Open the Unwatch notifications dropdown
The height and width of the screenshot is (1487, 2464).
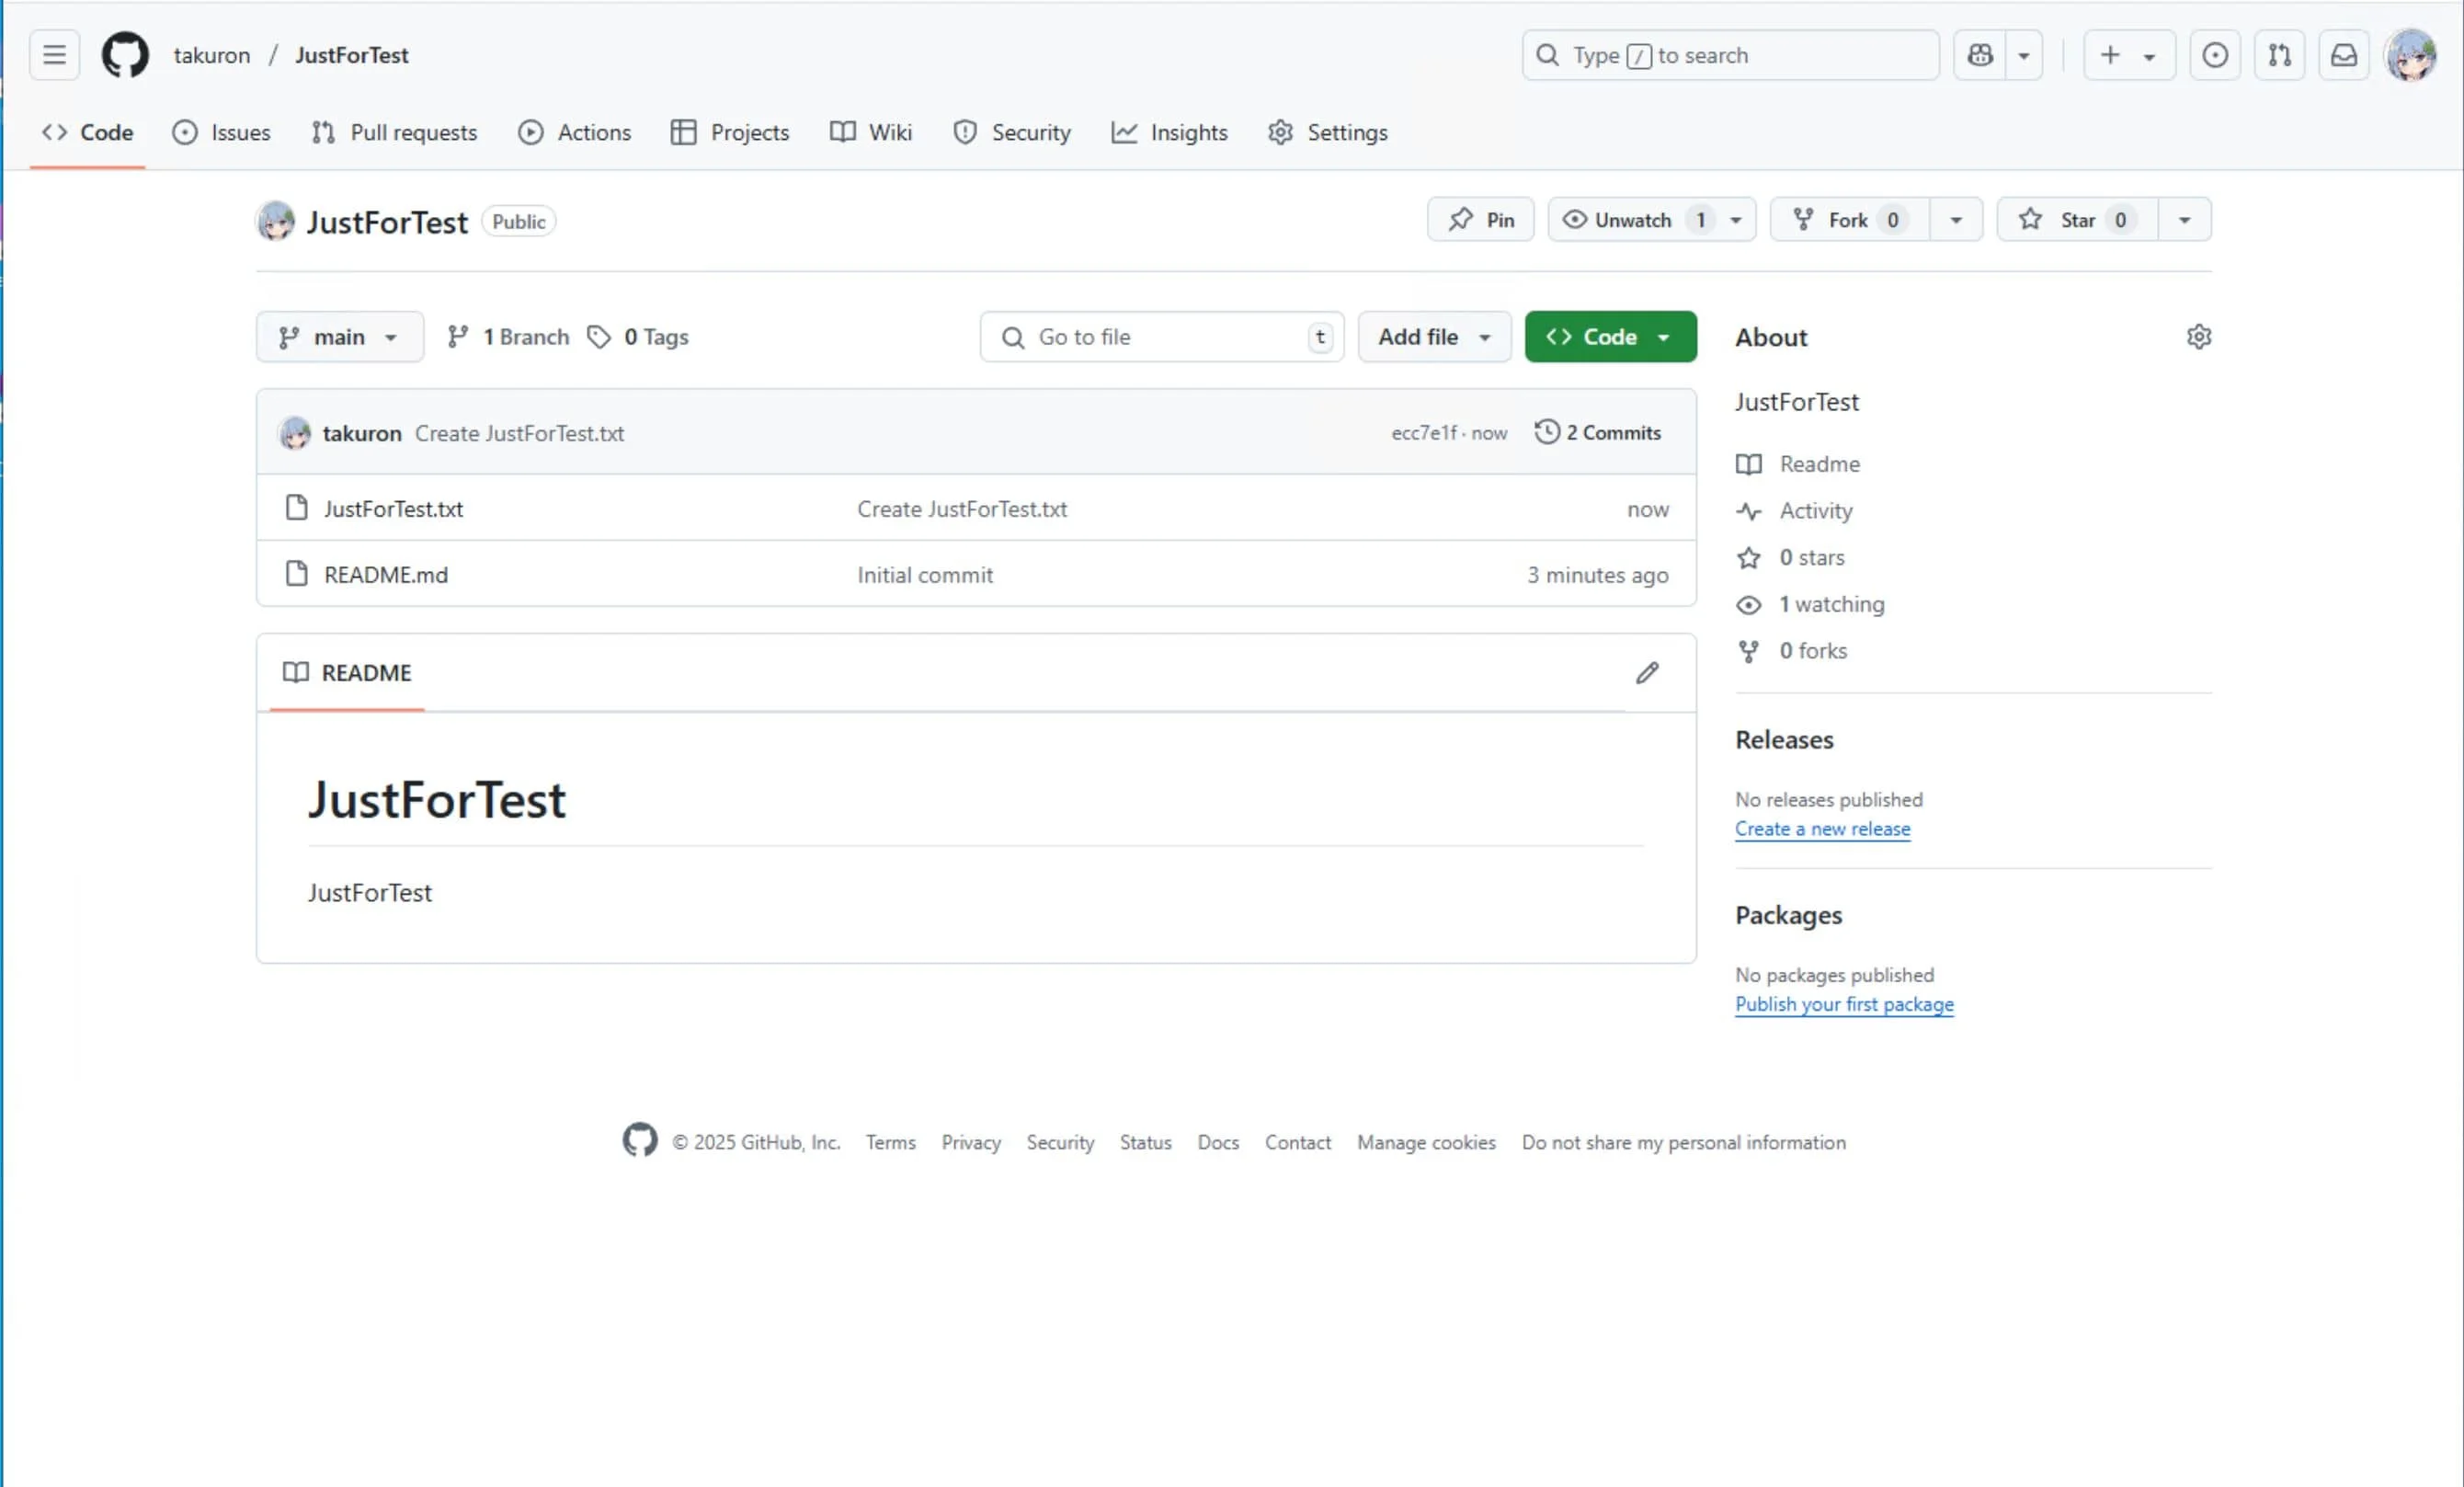[1652, 220]
